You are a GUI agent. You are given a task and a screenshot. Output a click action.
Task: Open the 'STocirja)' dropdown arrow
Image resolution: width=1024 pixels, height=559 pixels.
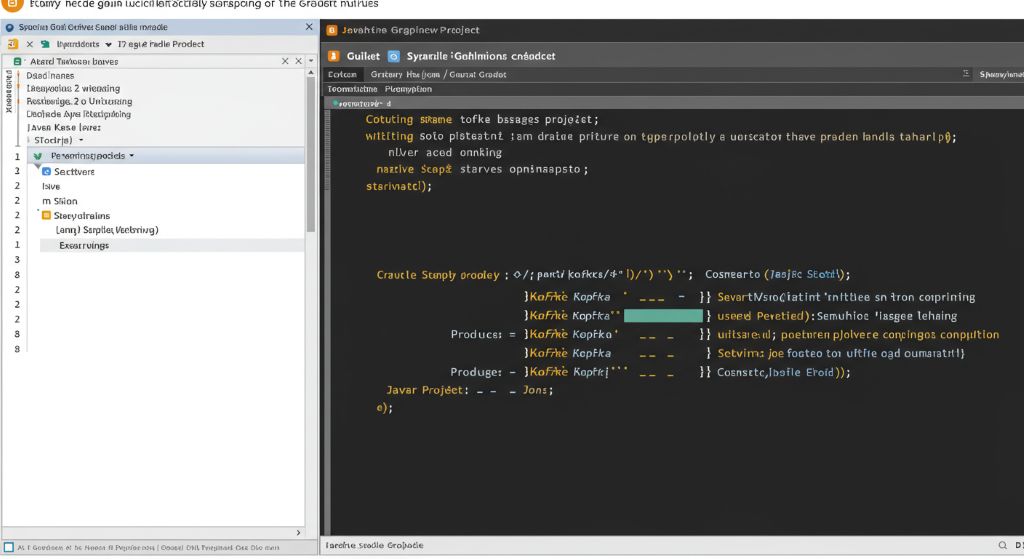[x=81, y=140]
